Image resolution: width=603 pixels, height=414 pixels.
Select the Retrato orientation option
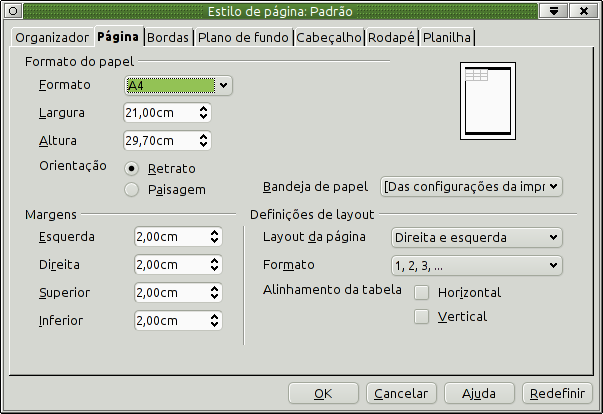point(131,168)
